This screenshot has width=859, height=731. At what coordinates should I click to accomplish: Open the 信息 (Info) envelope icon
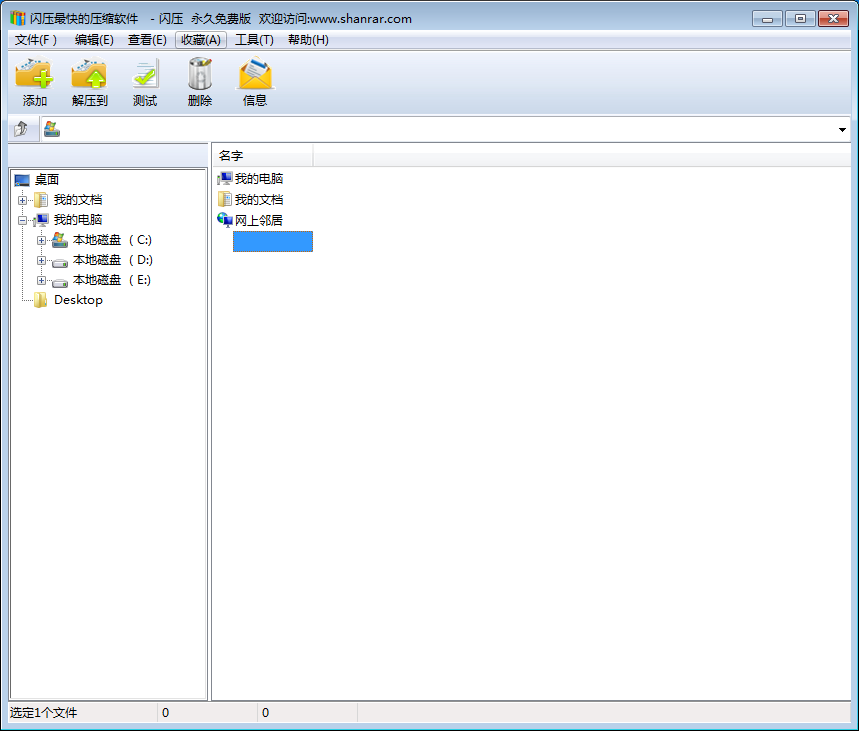pos(255,75)
